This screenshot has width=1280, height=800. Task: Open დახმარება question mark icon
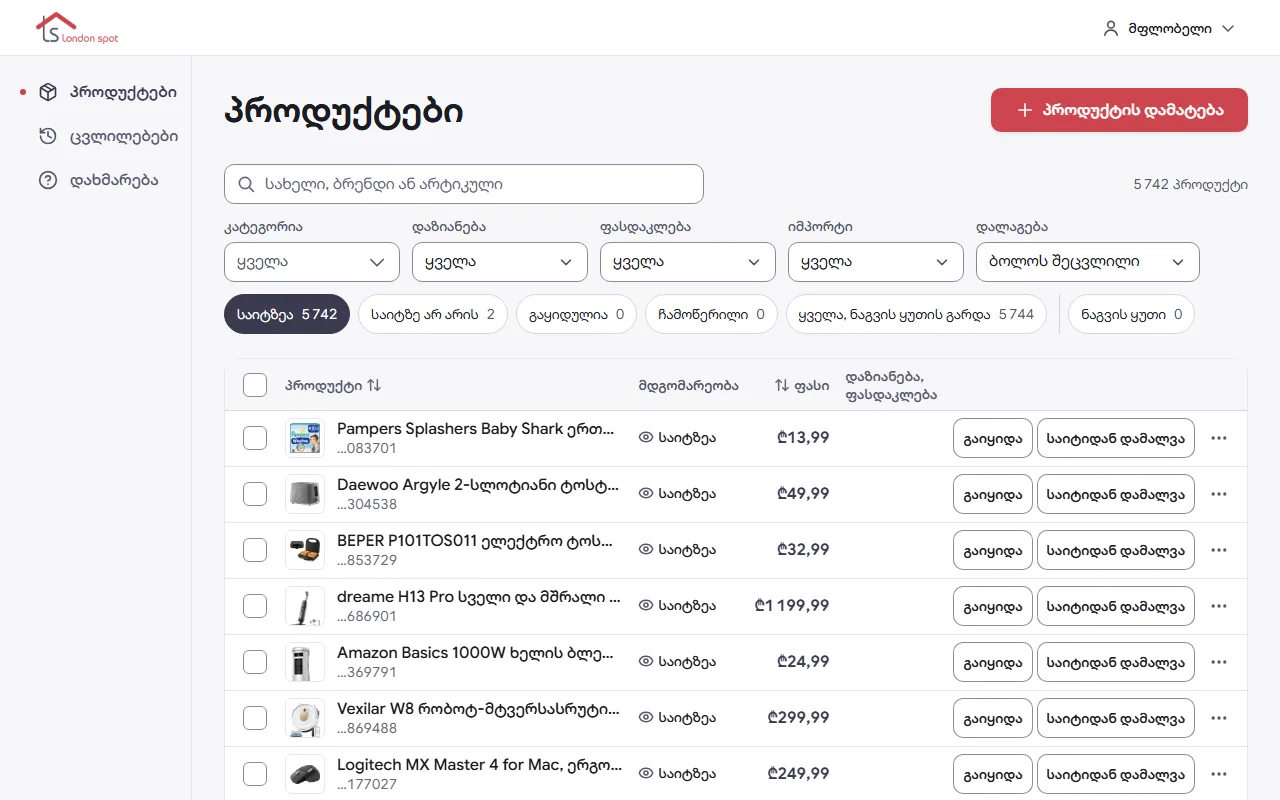pos(48,180)
